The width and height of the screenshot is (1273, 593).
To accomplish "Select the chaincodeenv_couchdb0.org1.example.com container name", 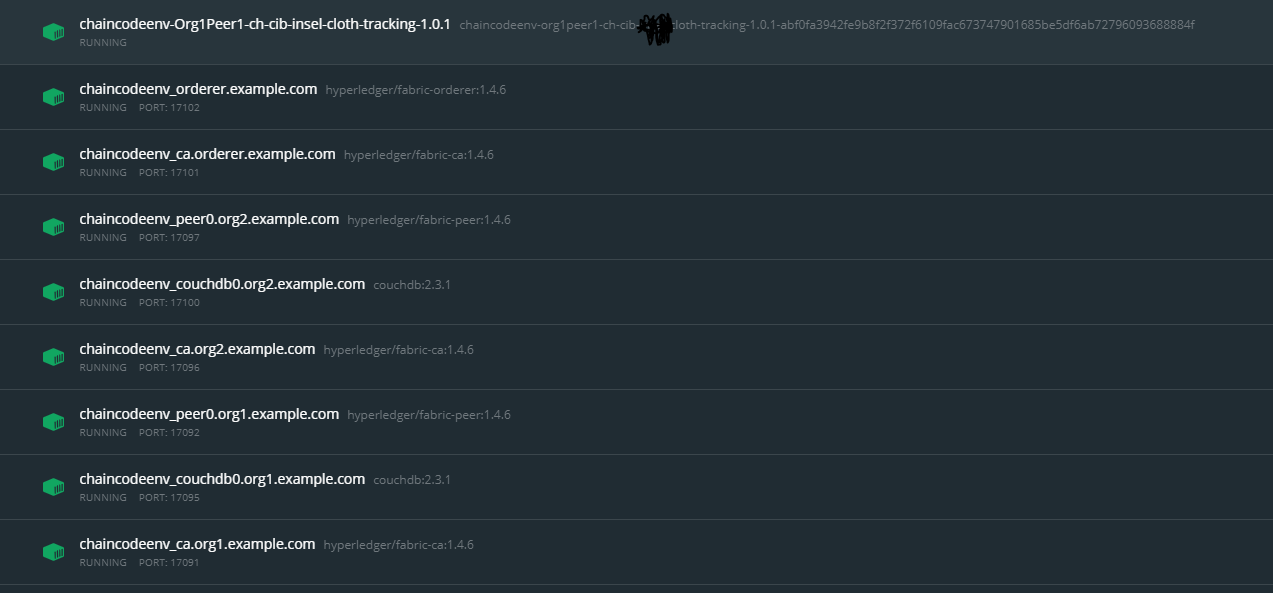I will pos(222,479).
